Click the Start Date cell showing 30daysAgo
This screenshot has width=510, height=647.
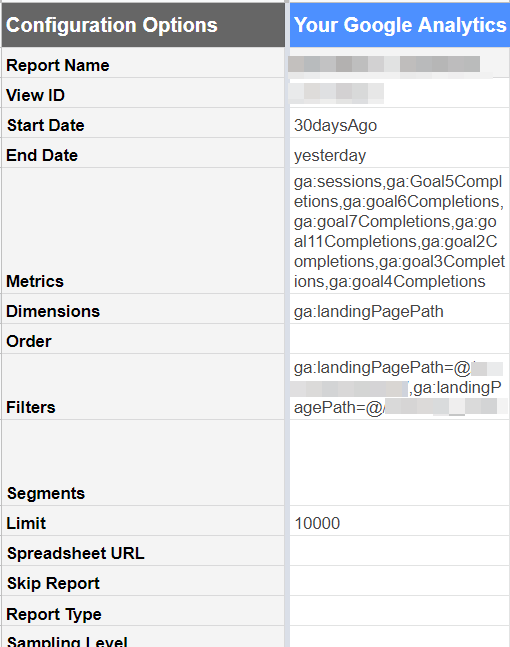400,123
